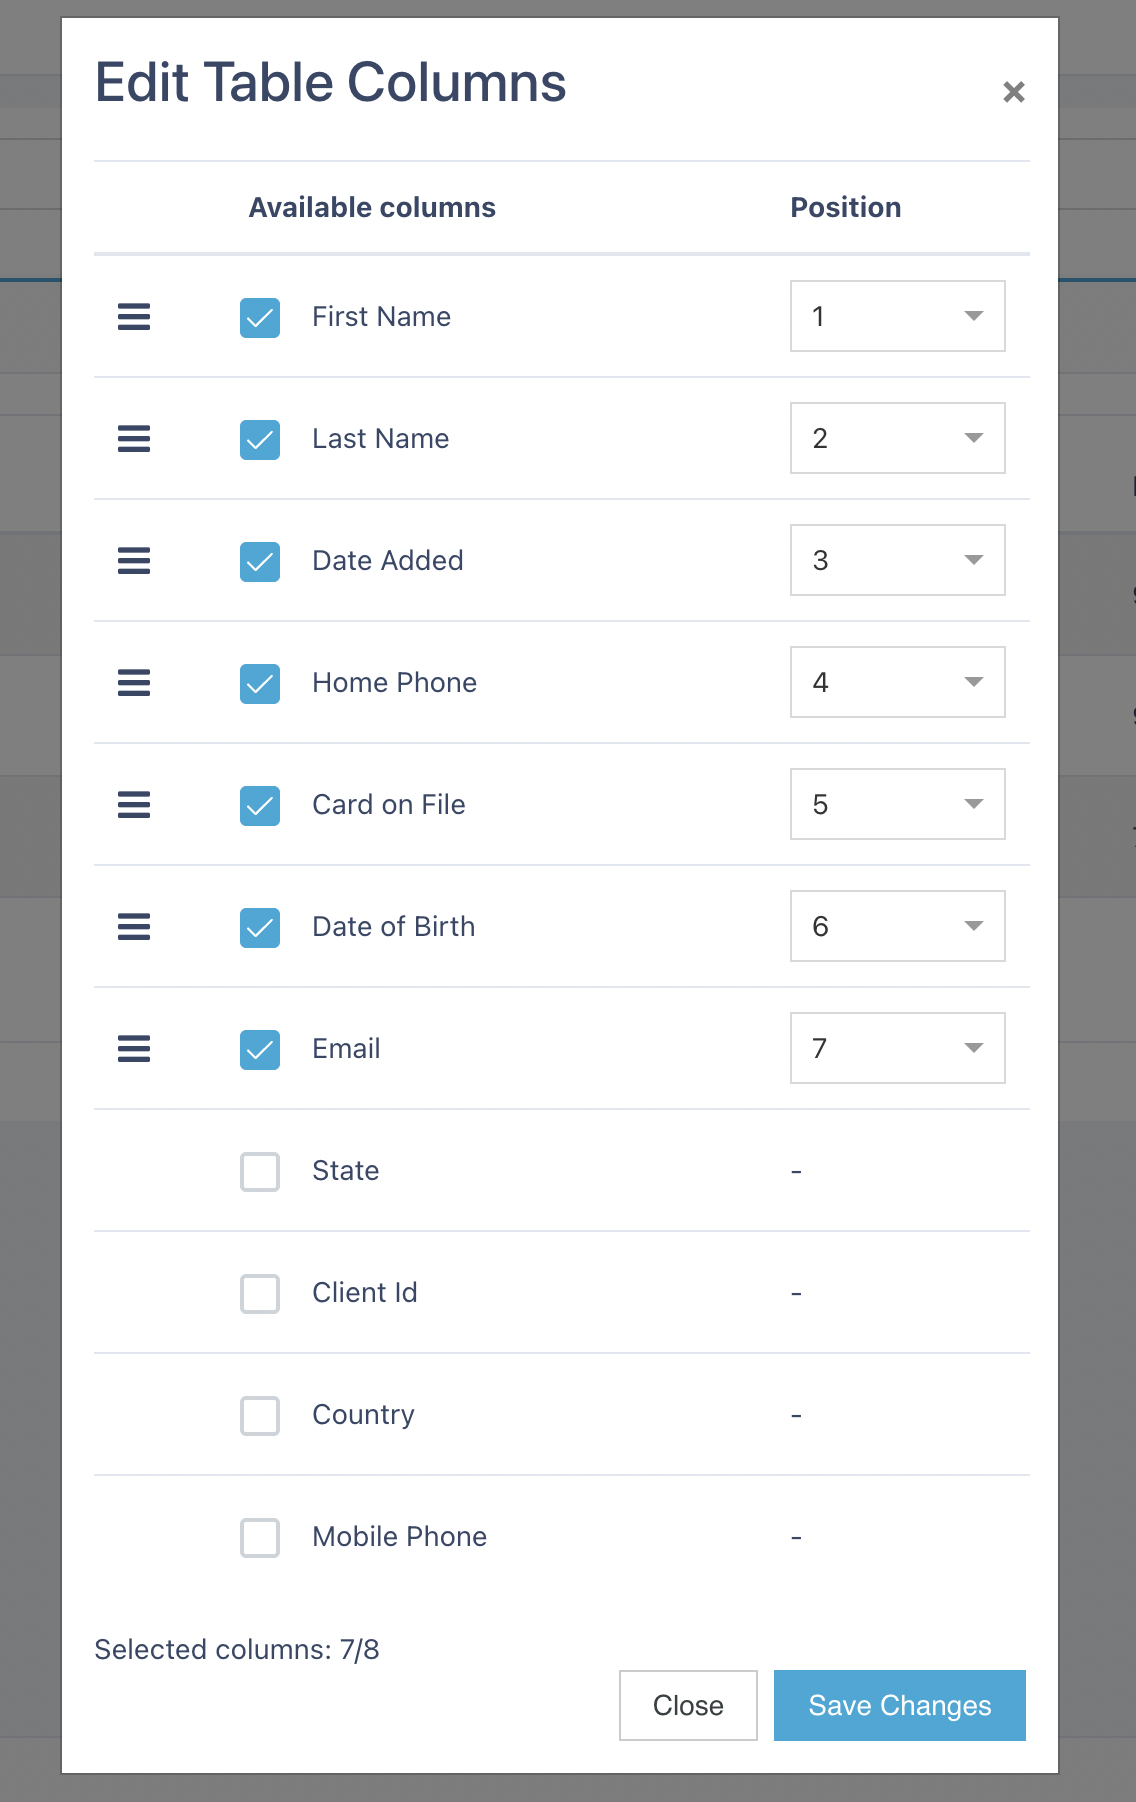1136x1802 pixels.
Task: Click the Save Changes button
Action: click(x=900, y=1705)
